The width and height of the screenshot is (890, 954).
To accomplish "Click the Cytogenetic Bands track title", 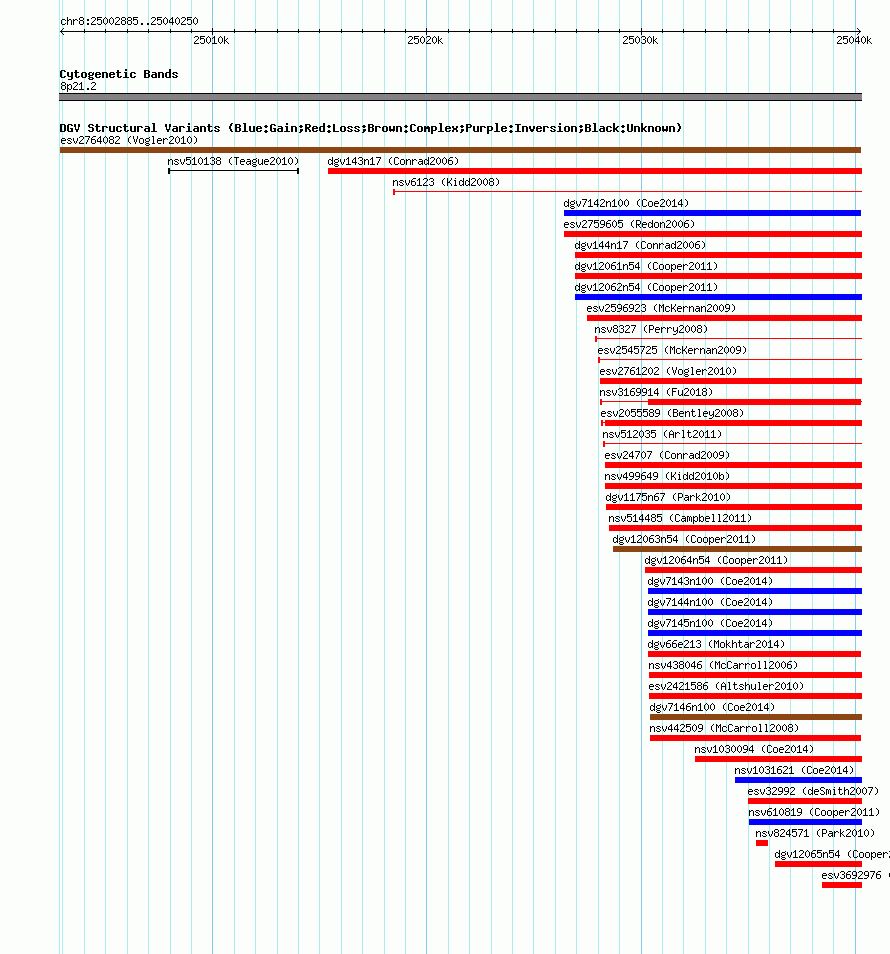I will [x=119, y=74].
